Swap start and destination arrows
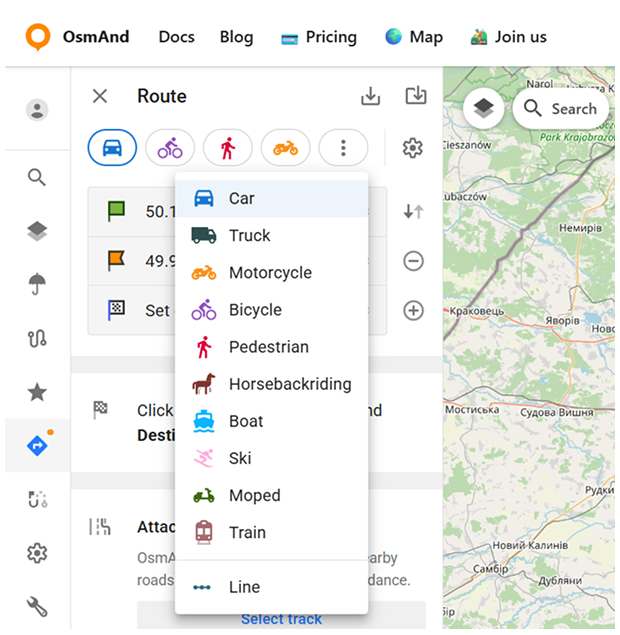The image size is (620, 635). coord(413,211)
